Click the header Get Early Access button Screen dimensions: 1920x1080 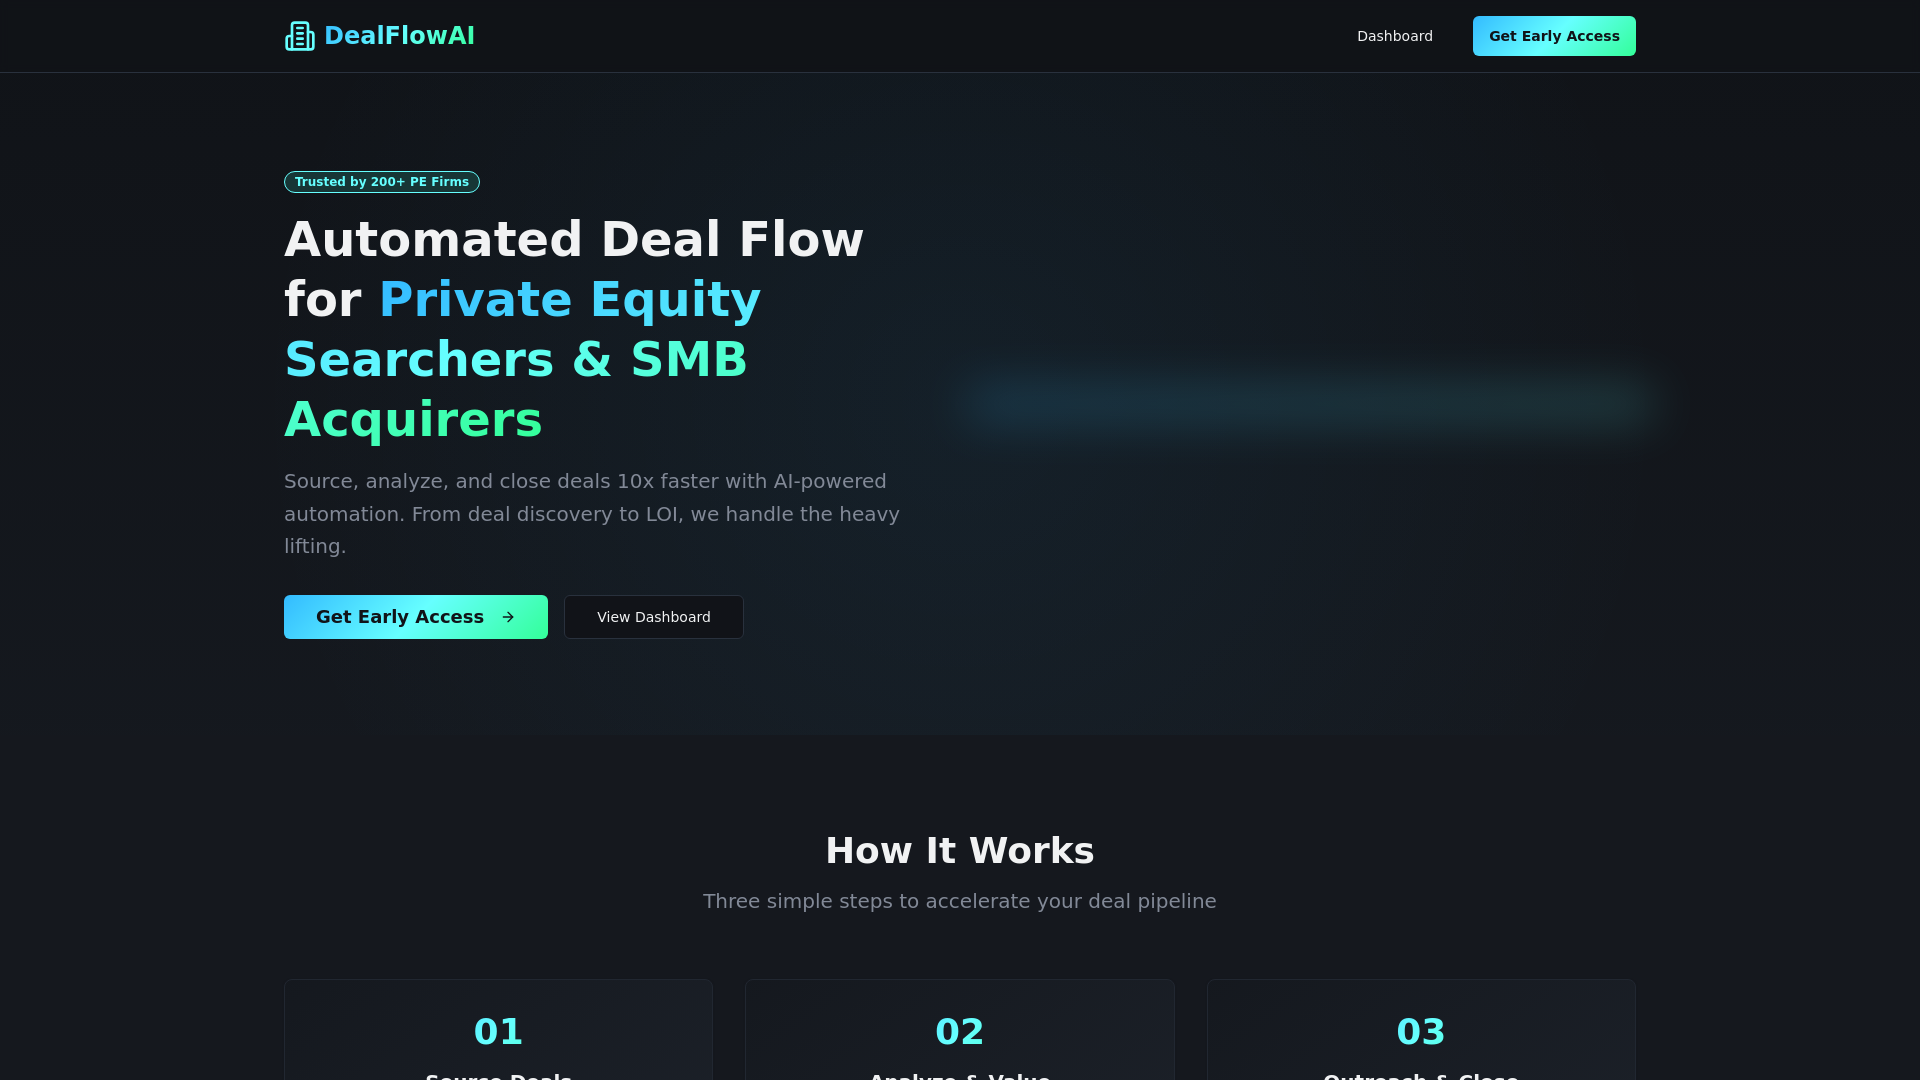click(x=1554, y=36)
